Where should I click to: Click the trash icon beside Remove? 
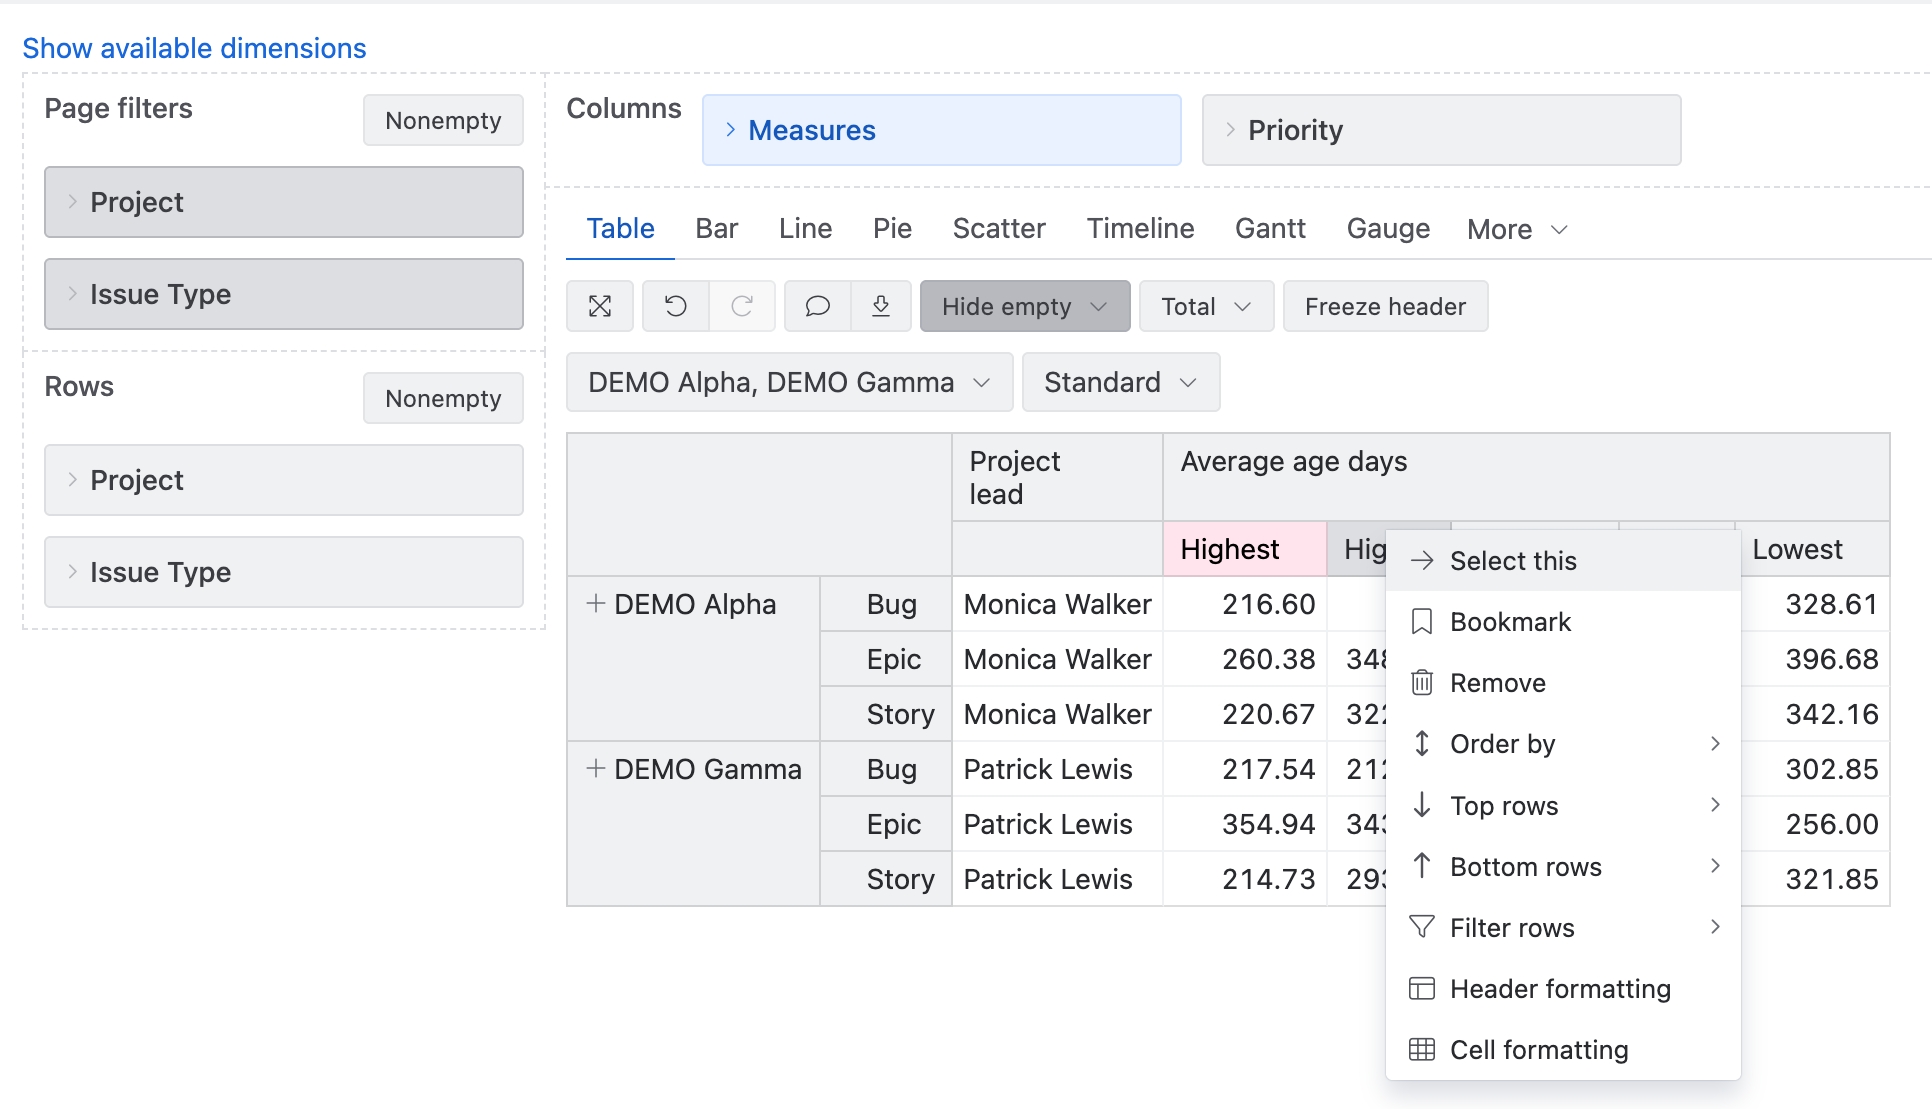[x=1422, y=683]
